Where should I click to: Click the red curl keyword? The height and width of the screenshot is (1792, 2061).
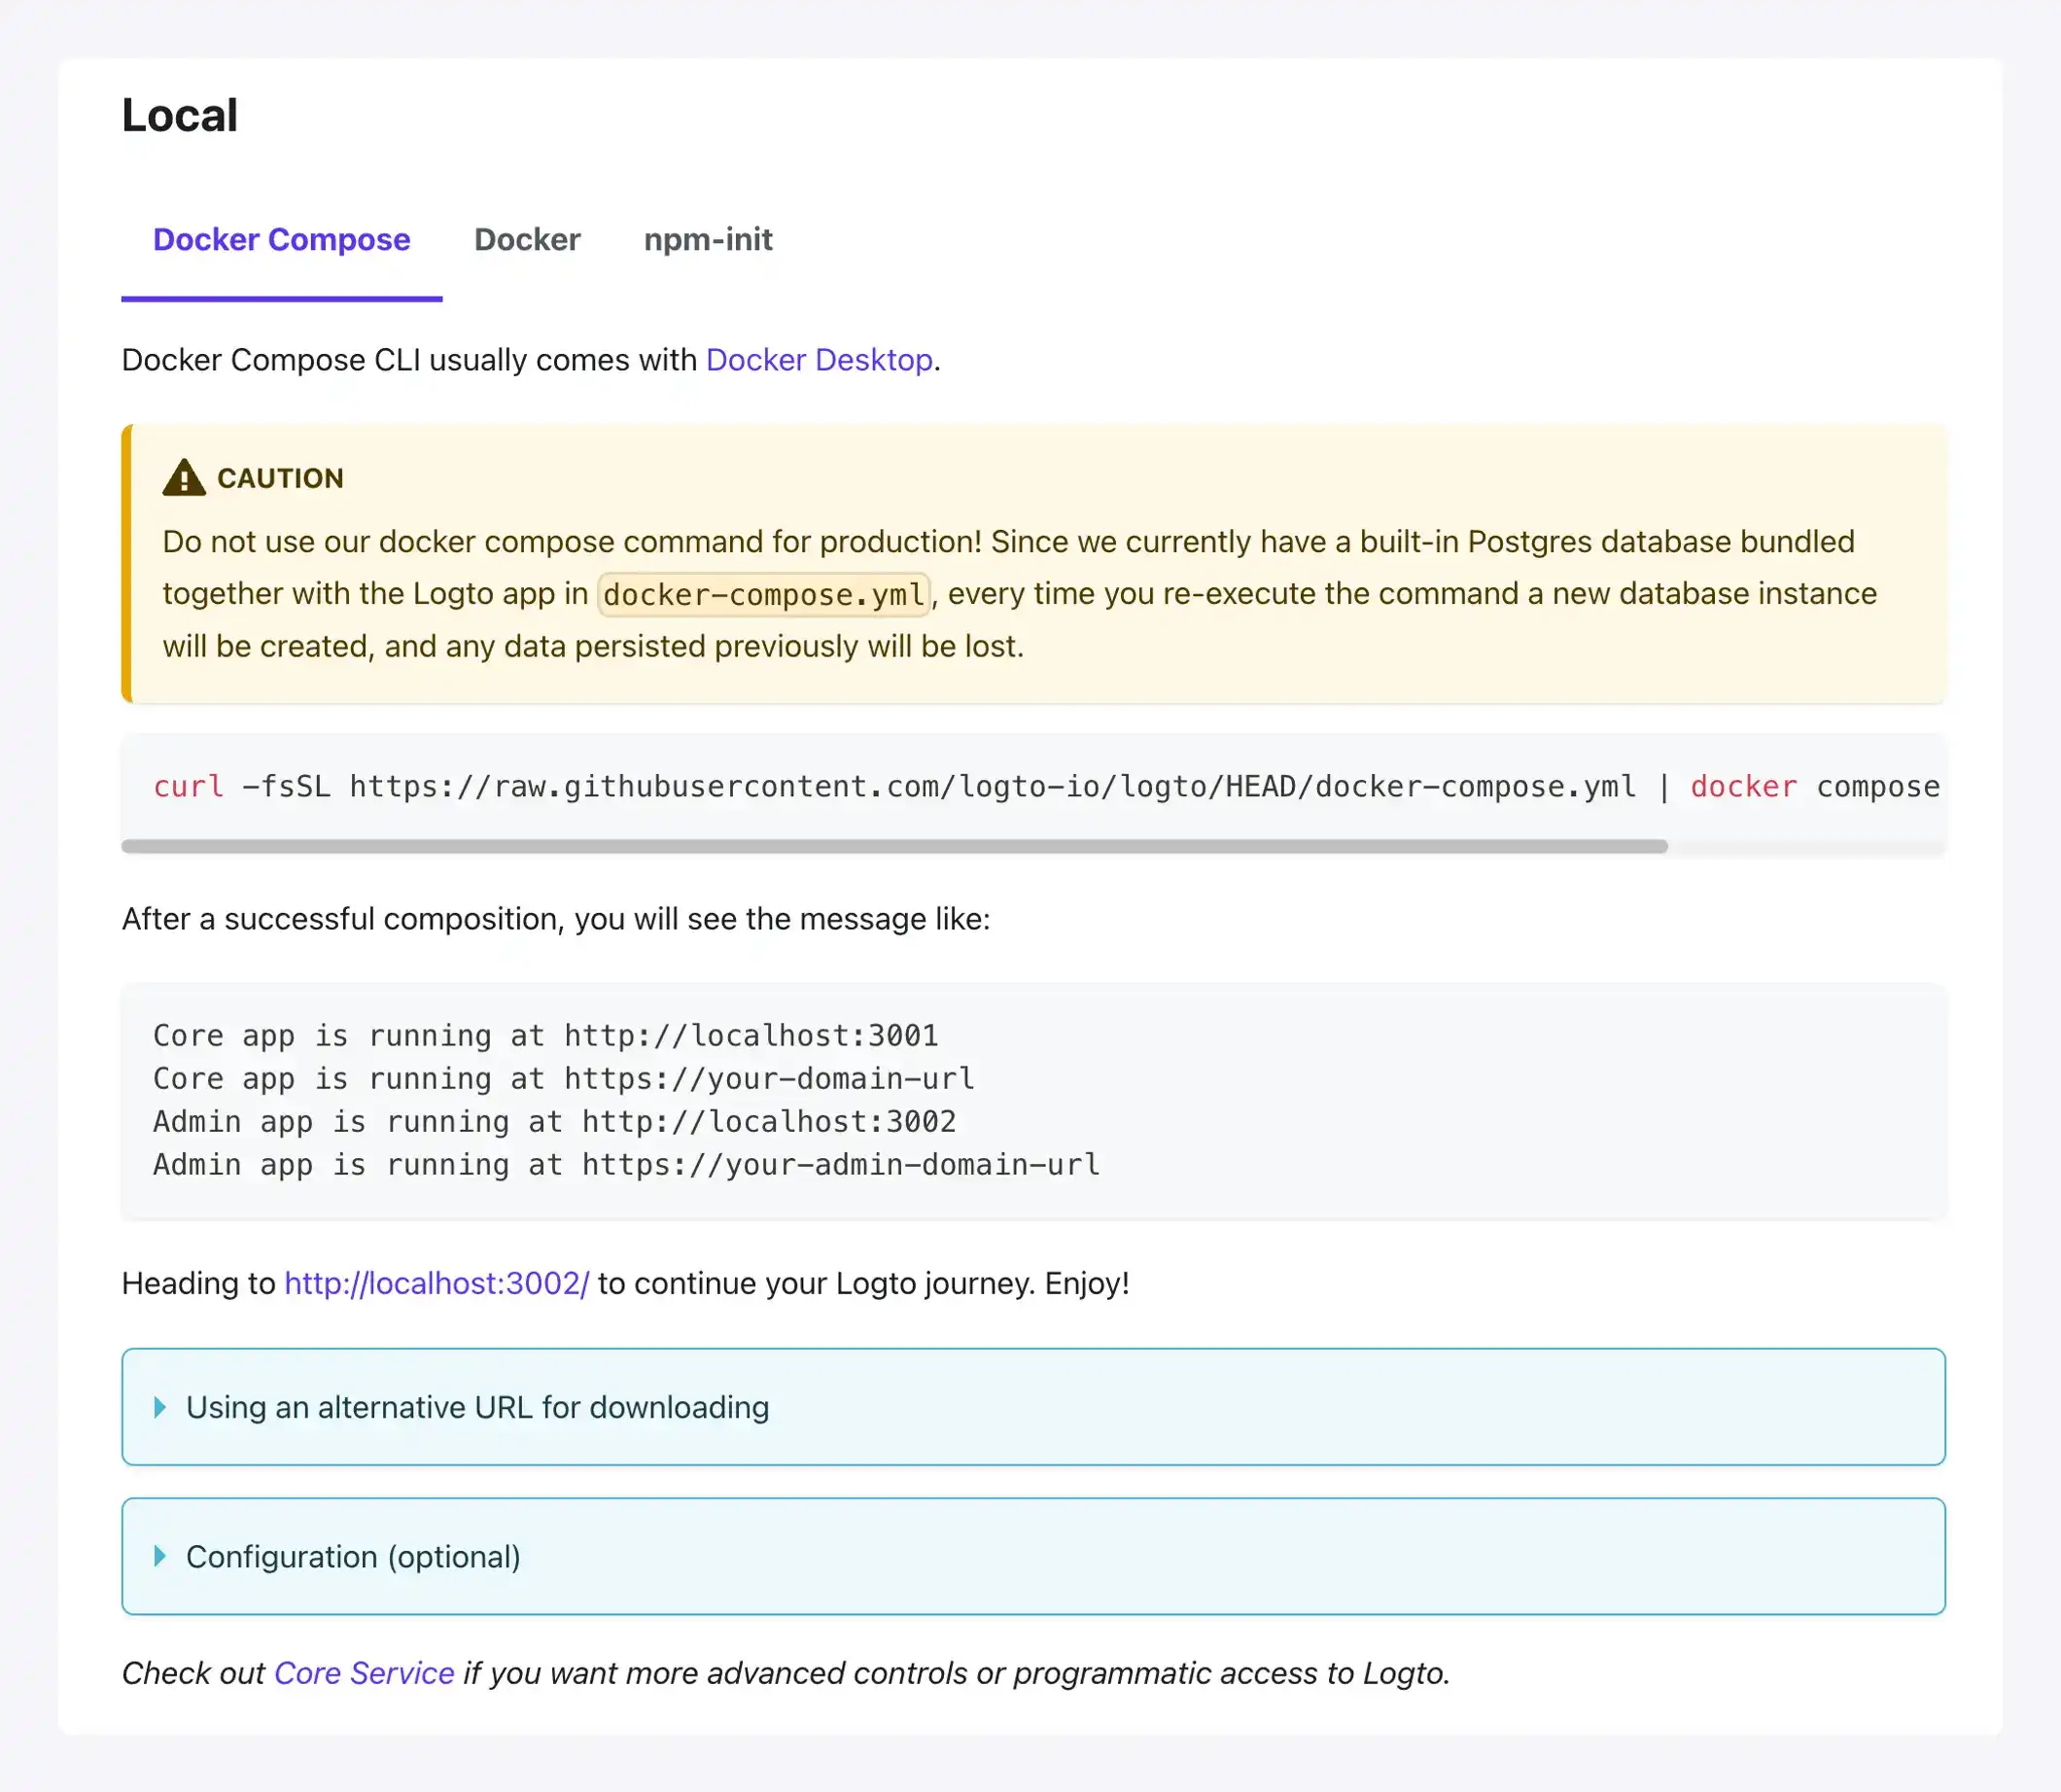pyautogui.click(x=188, y=787)
